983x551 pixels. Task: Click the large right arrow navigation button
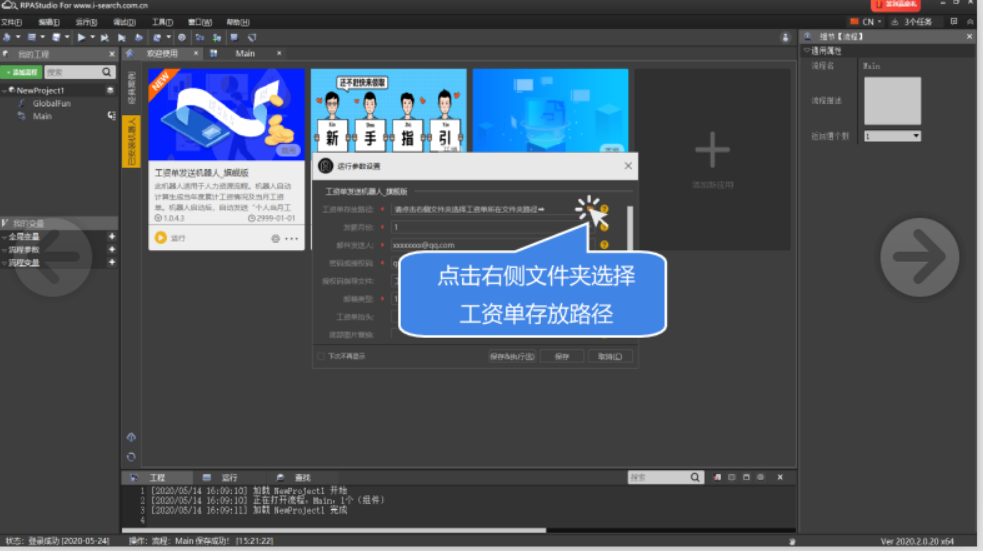tap(919, 257)
